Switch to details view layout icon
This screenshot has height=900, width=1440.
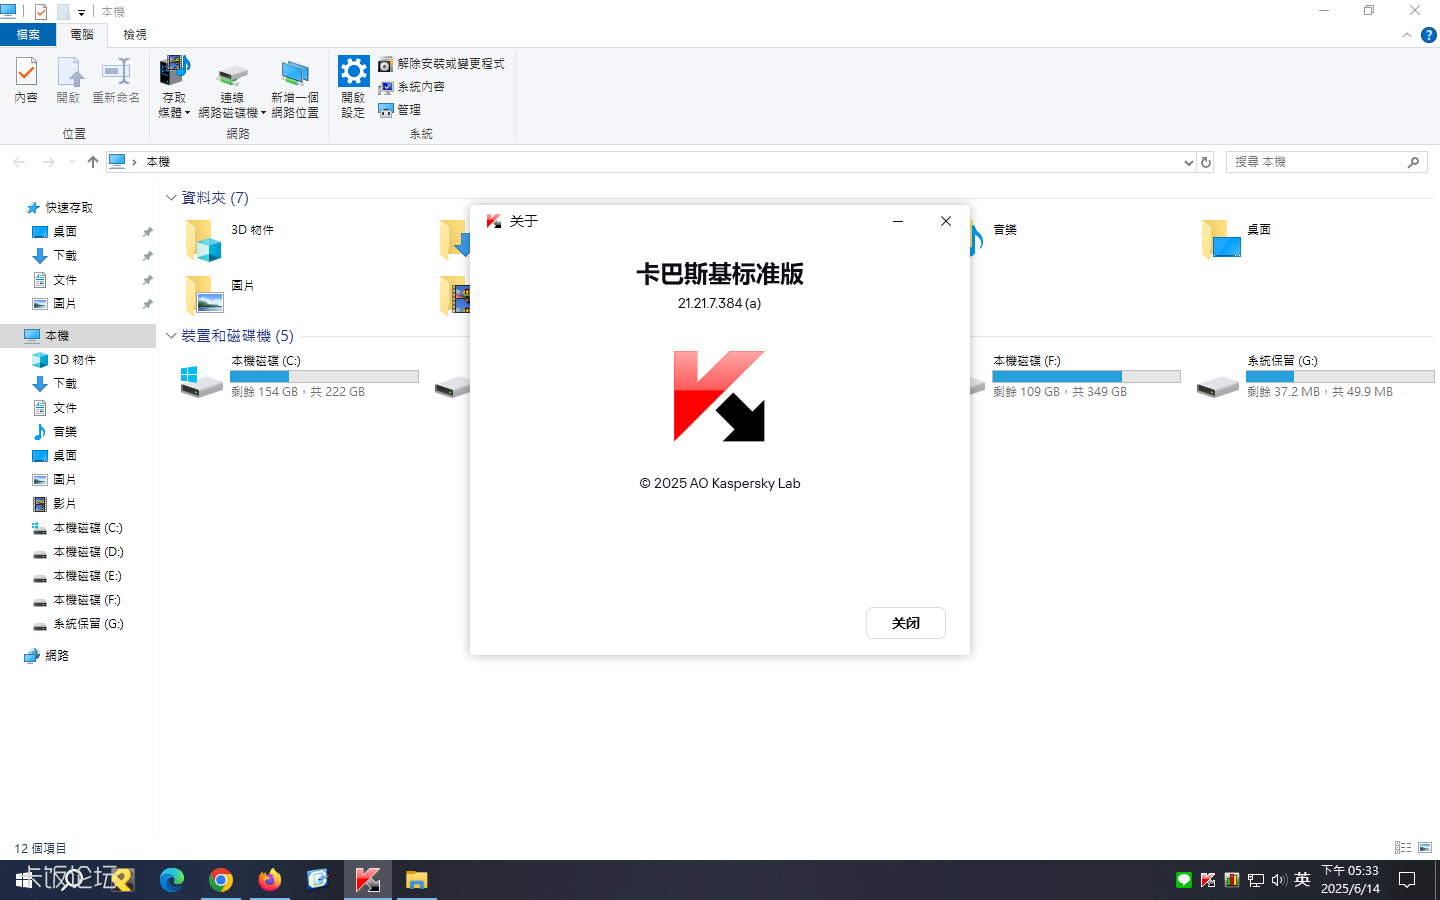pos(1403,848)
